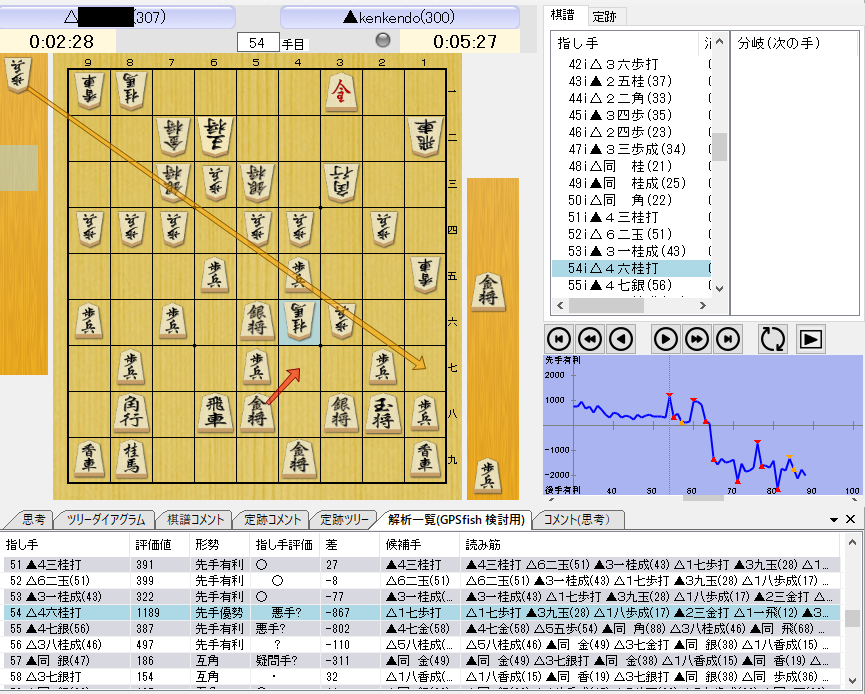
Task: Click the move list scrollbar up arrow
Action: 719,42
